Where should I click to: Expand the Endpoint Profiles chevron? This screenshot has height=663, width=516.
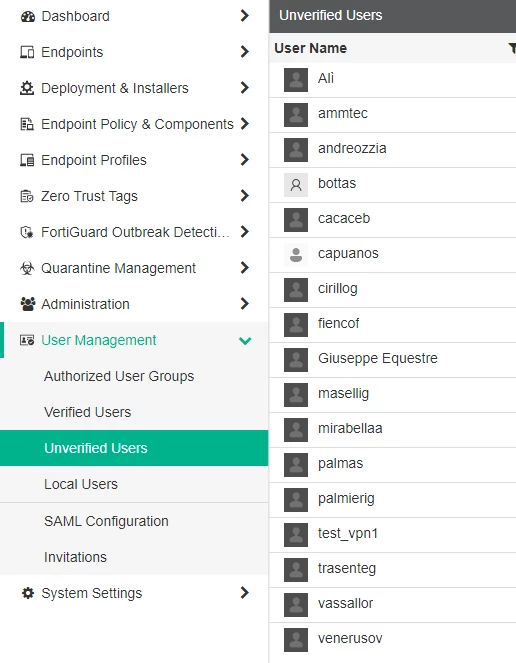244,160
